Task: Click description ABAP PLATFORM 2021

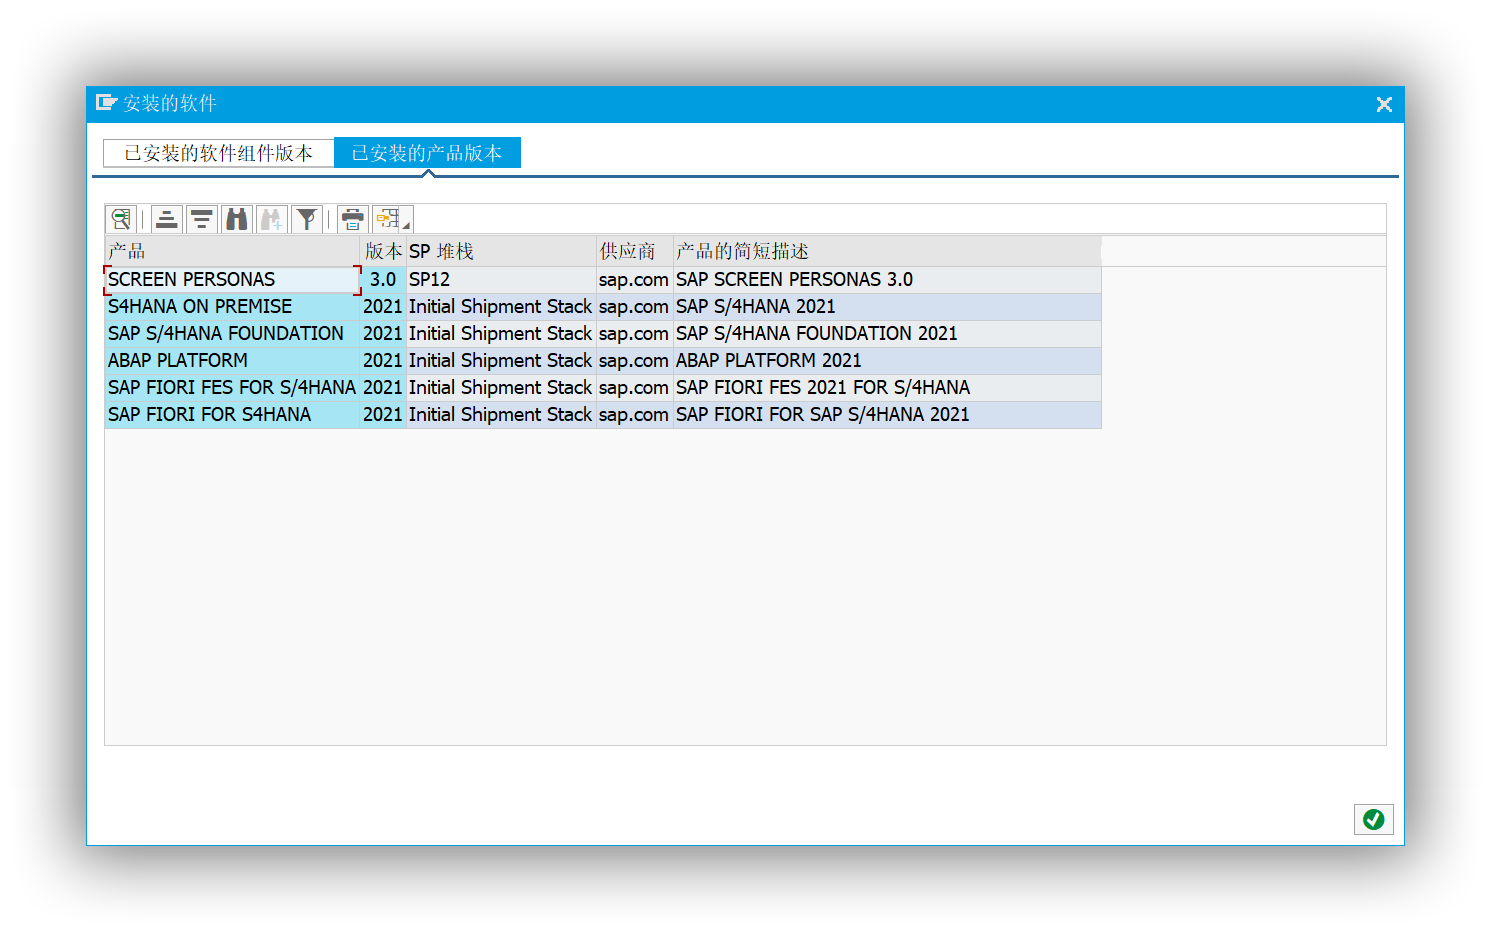Action: pos(887,361)
